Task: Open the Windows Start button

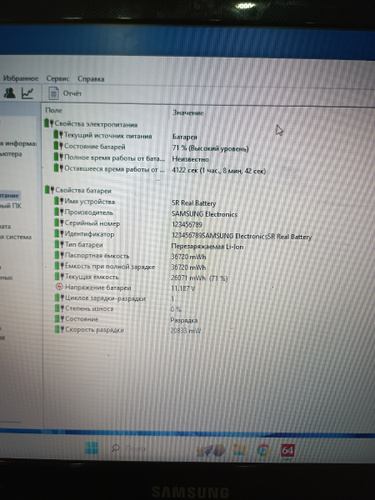Action: coord(91,448)
